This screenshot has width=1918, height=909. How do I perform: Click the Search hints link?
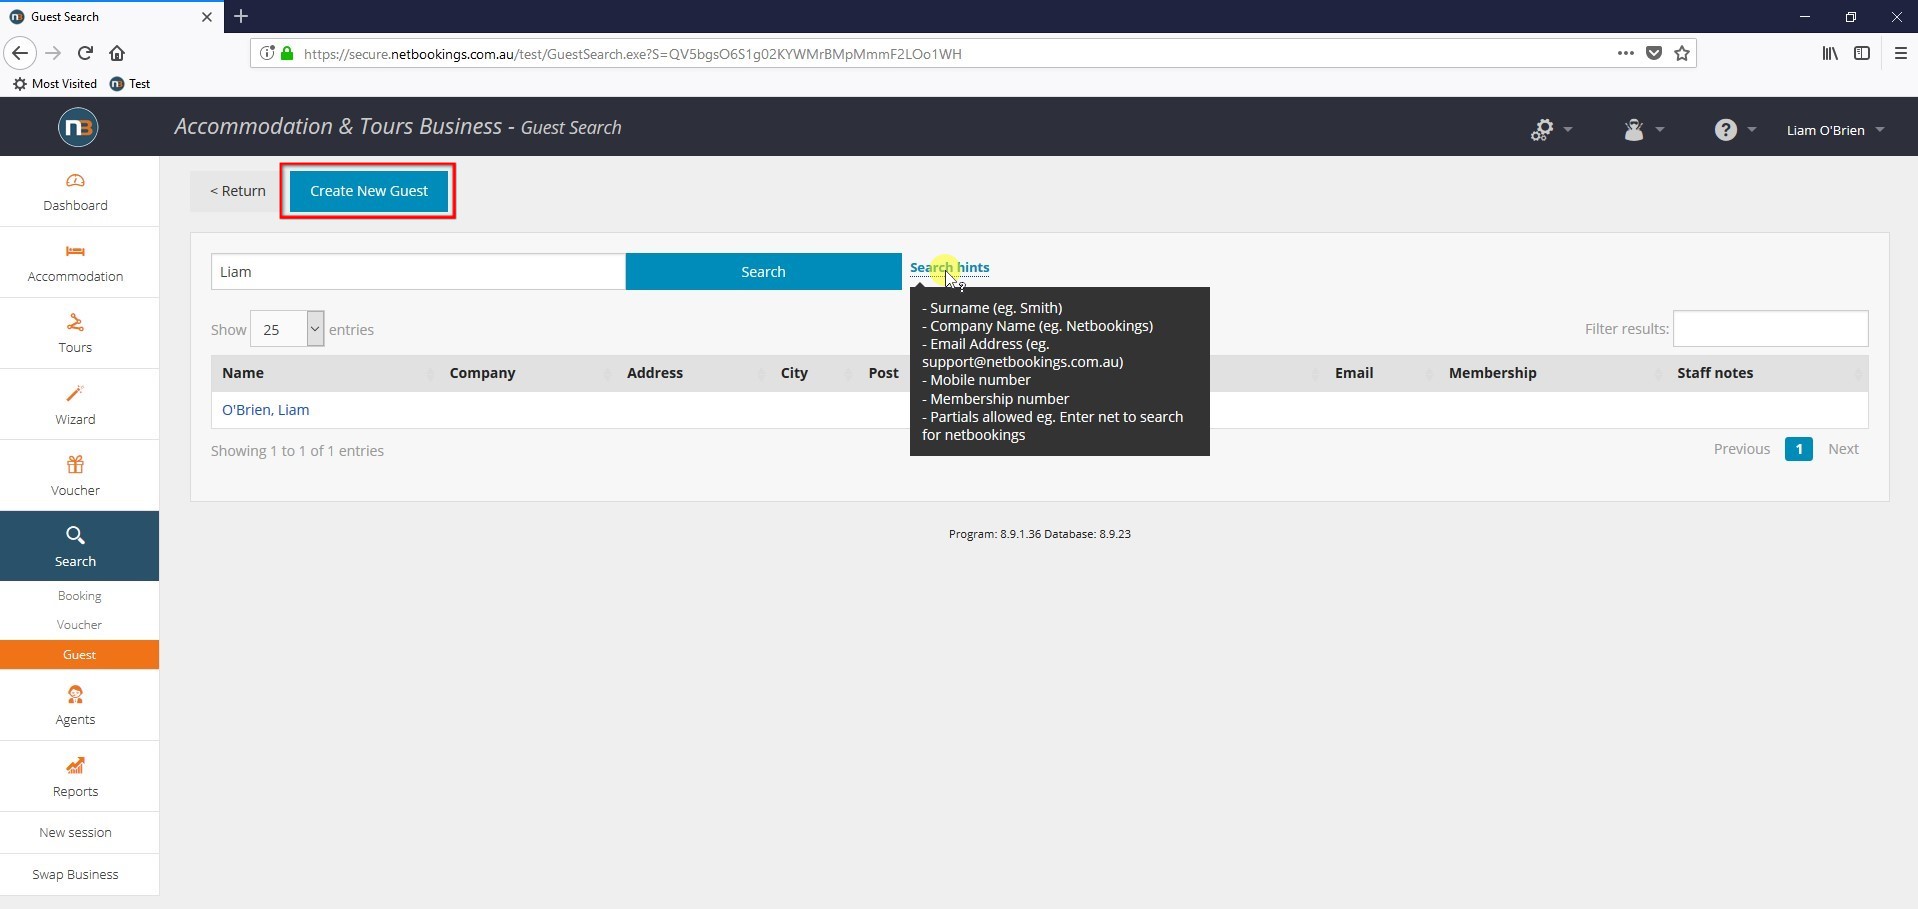pyautogui.click(x=949, y=267)
